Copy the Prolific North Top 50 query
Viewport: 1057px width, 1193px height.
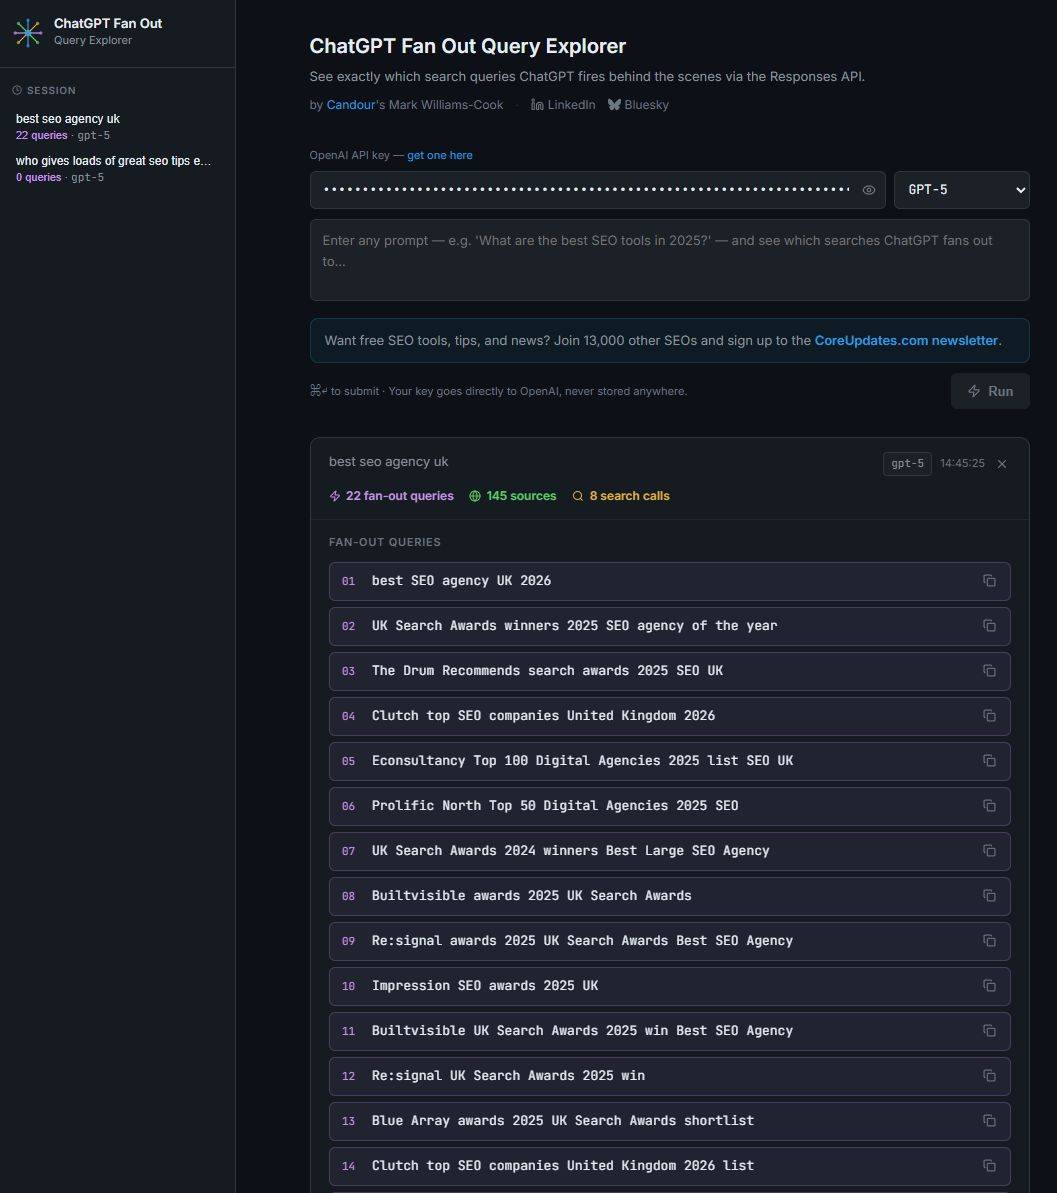tap(989, 806)
